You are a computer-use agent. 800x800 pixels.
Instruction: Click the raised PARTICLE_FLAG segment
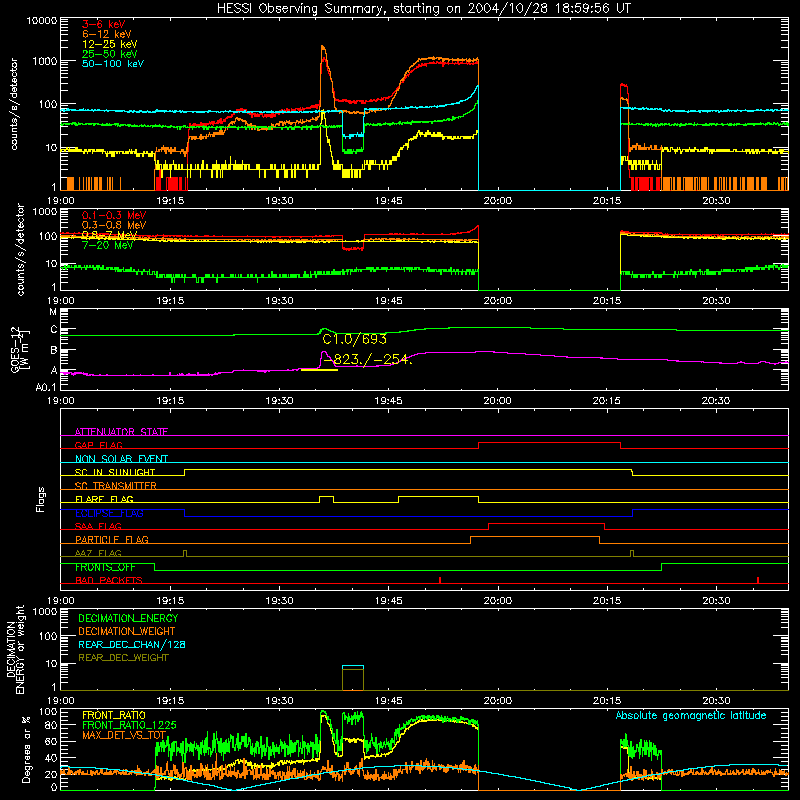click(x=535, y=537)
